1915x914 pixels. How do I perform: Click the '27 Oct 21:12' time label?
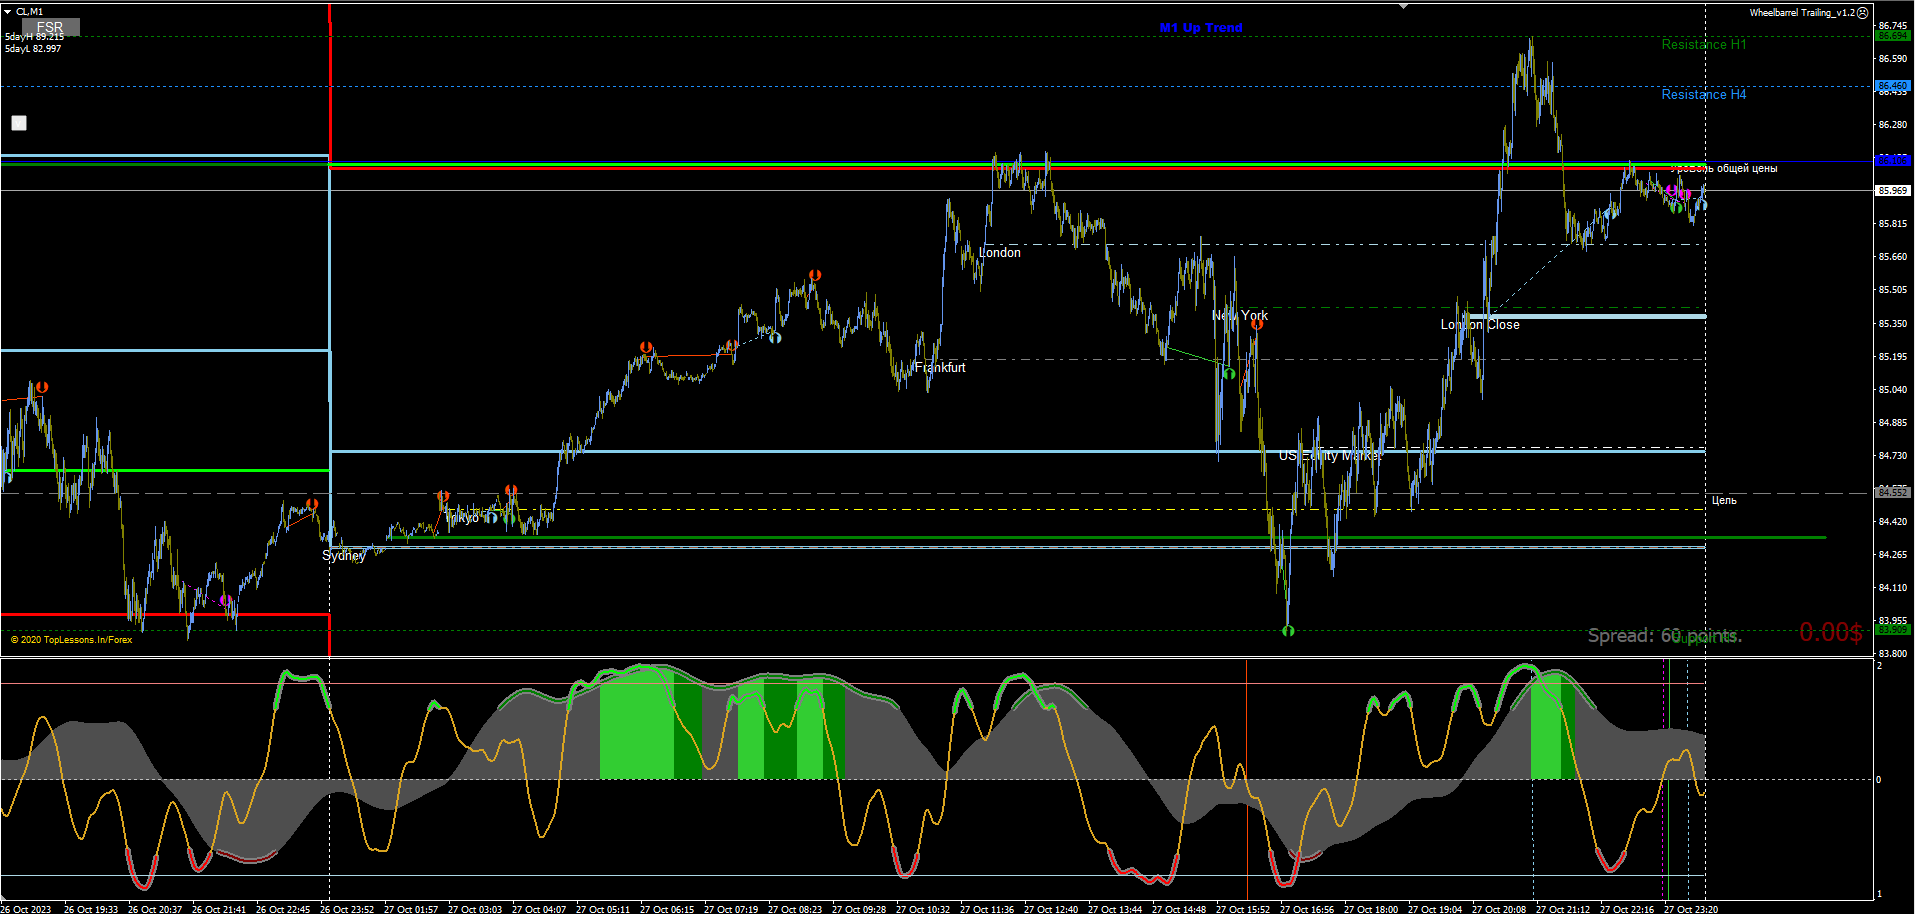pos(1563,909)
